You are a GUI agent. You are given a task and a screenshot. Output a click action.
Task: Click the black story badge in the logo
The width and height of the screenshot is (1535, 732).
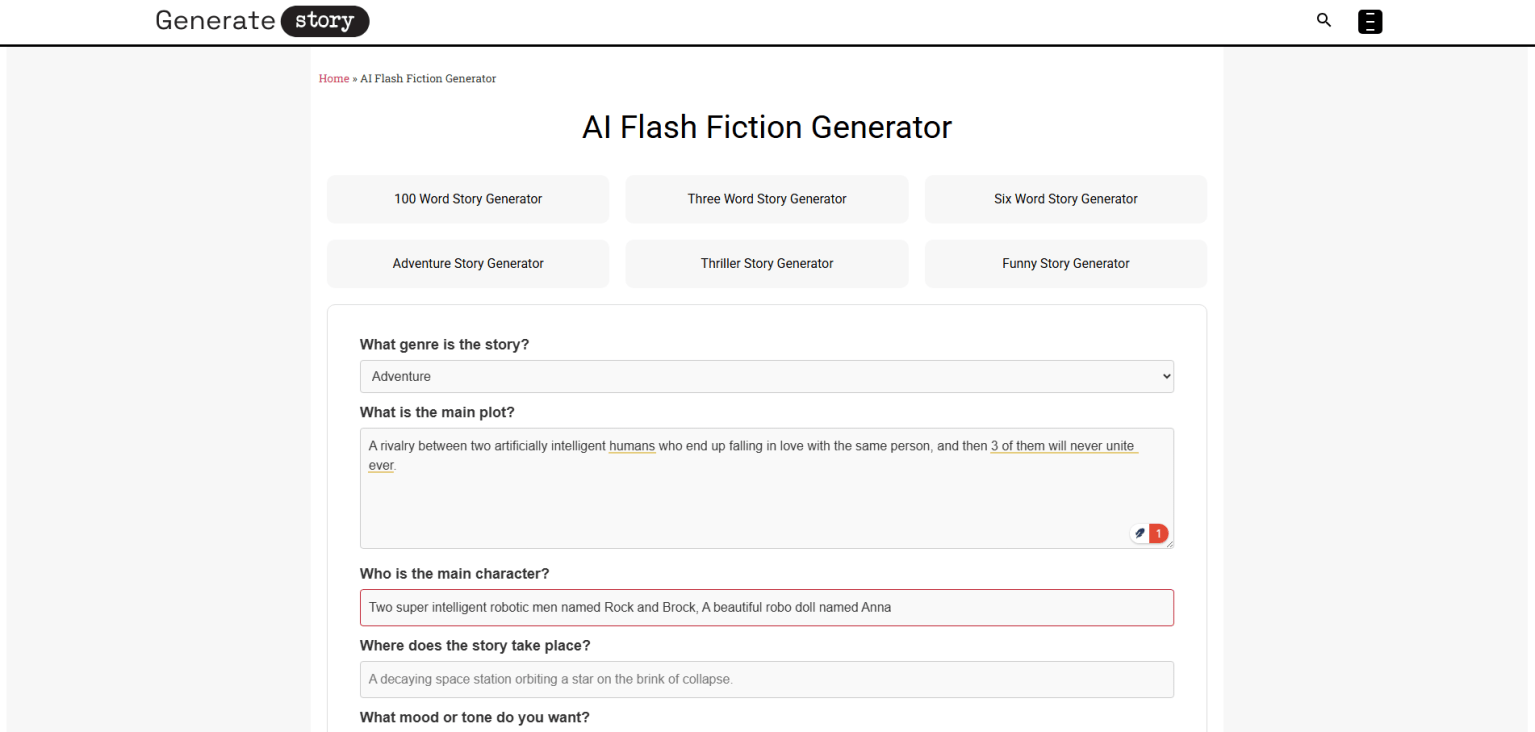324,20
